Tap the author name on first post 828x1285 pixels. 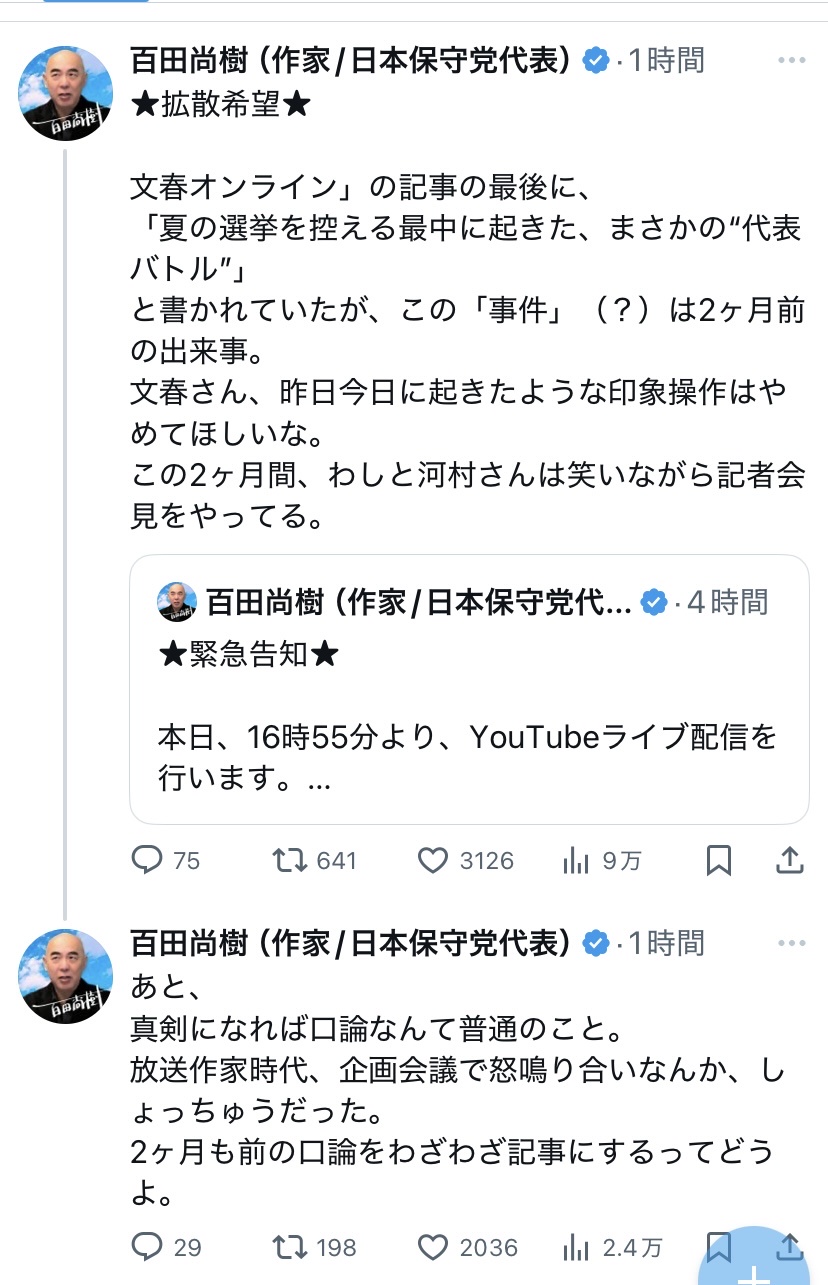point(350,60)
